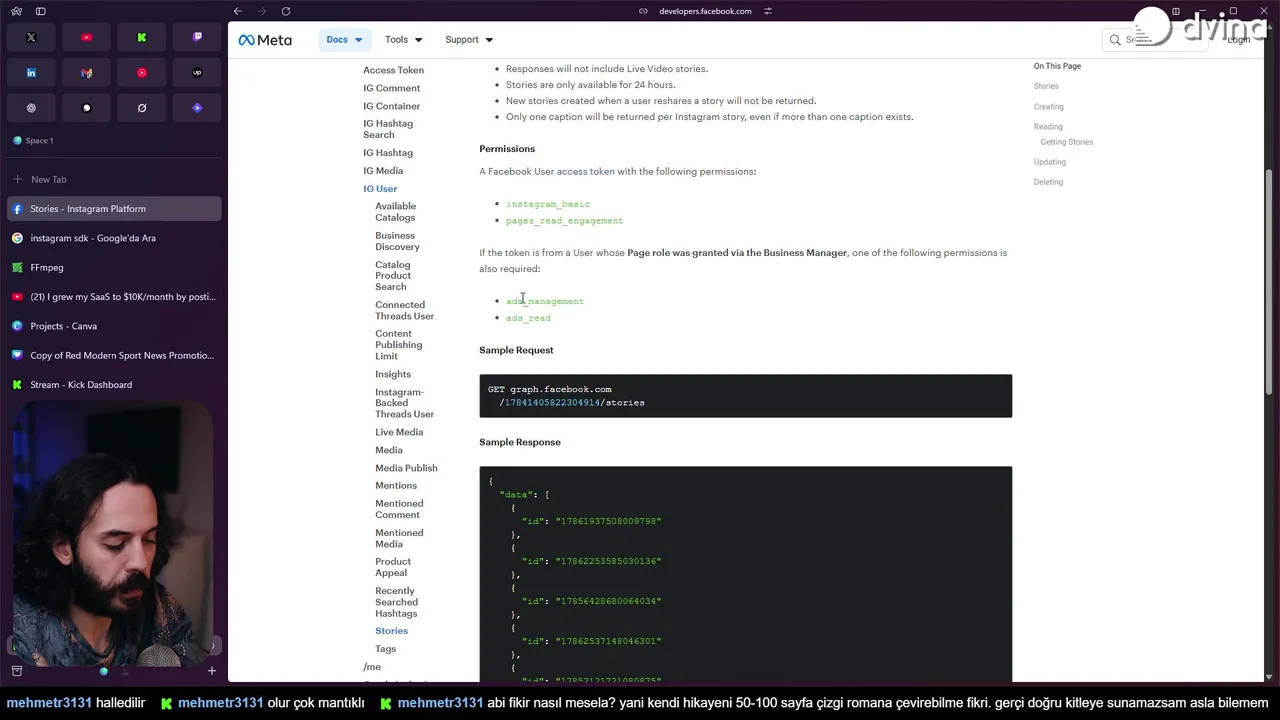Open Connected Threads User in sidebar
Viewport: 1280px width, 720px height.
click(404, 310)
